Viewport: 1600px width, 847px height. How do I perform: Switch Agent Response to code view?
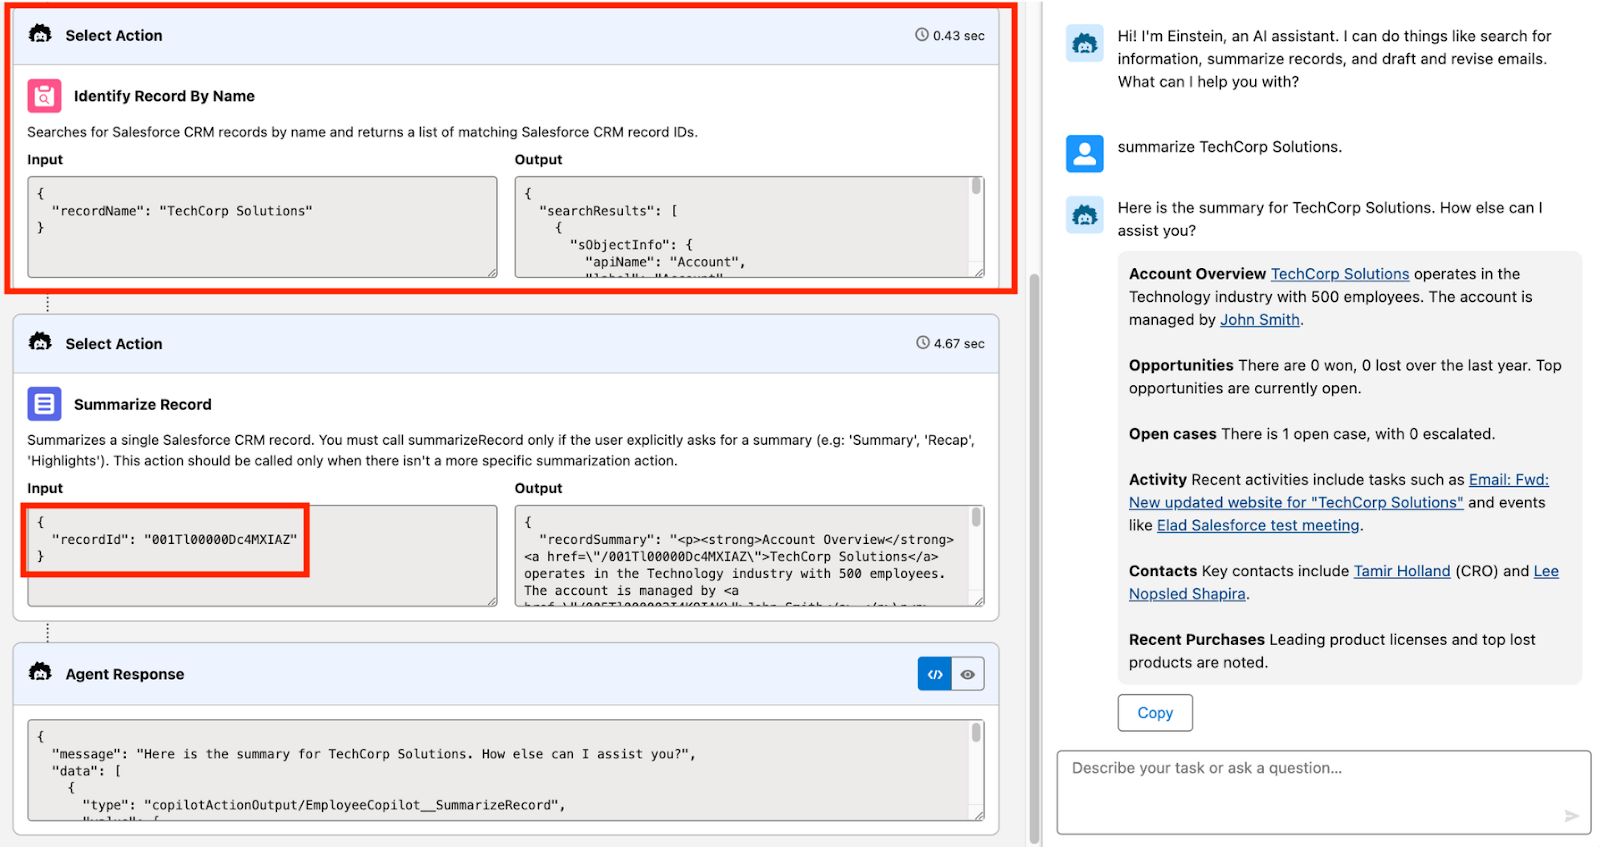coord(935,674)
